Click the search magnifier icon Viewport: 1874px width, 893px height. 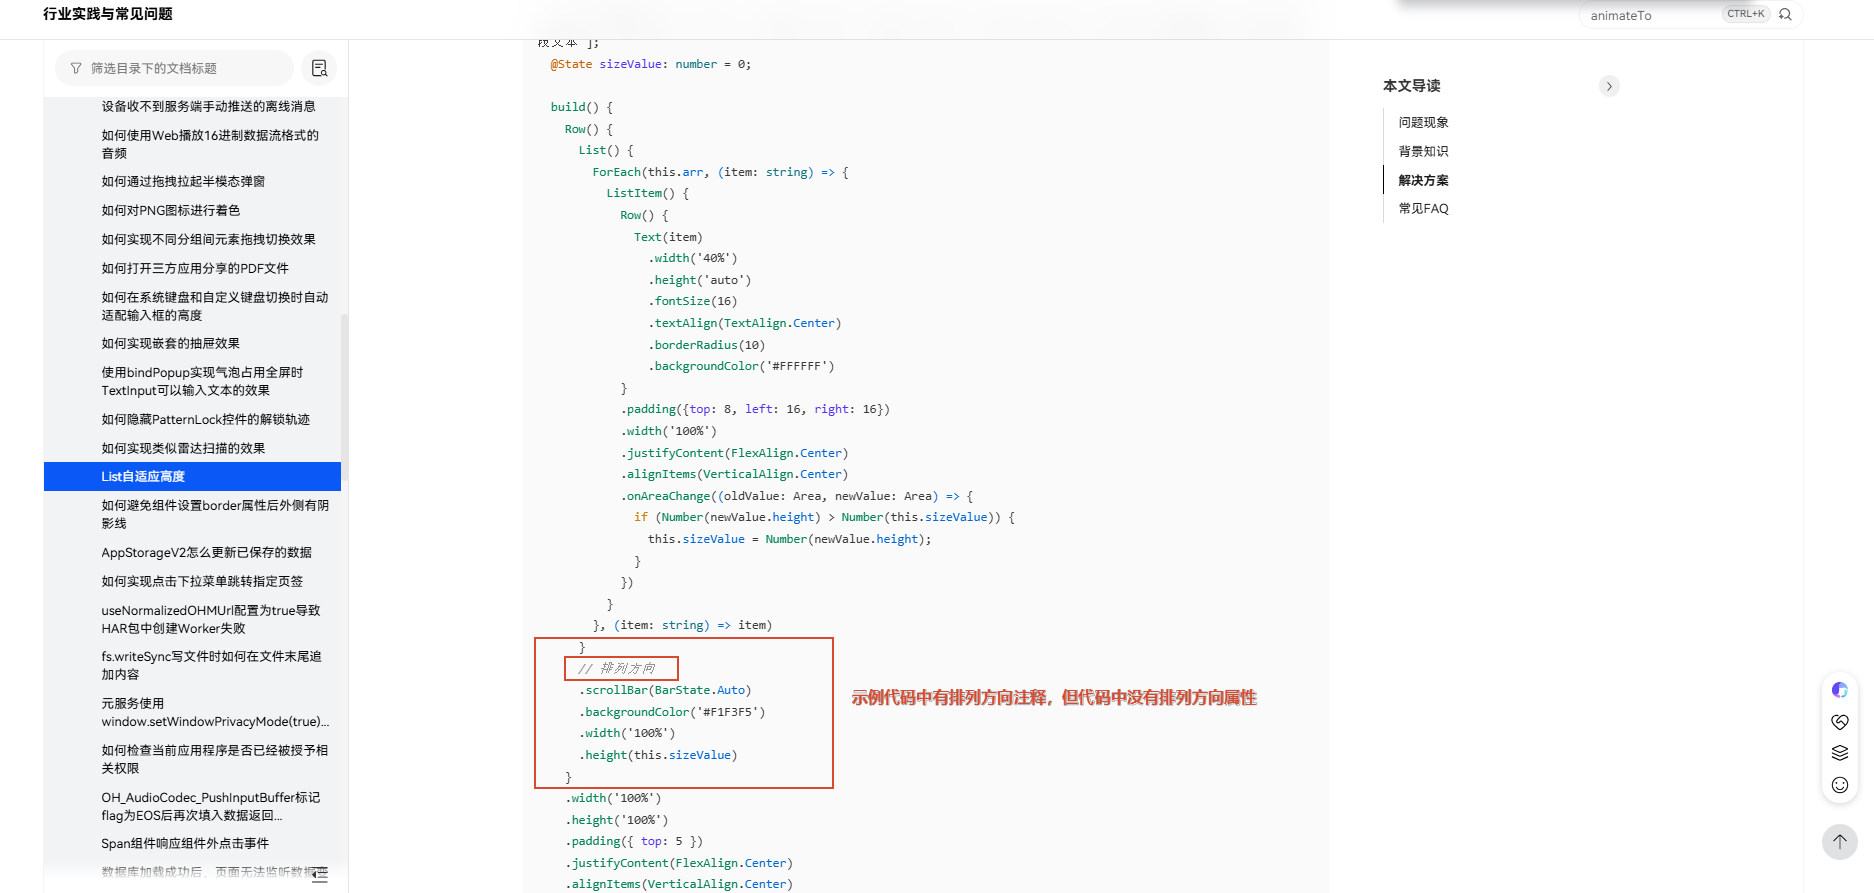(x=1785, y=14)
